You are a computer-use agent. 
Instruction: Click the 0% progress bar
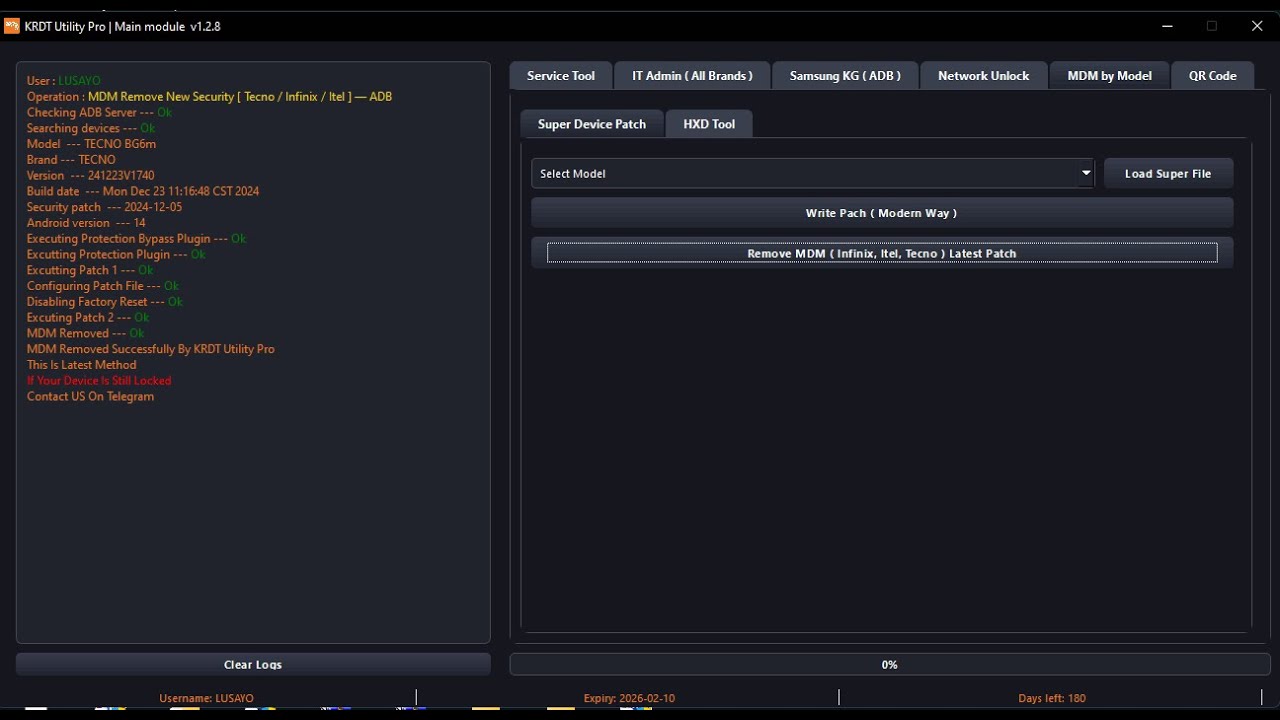pos(890,664)
